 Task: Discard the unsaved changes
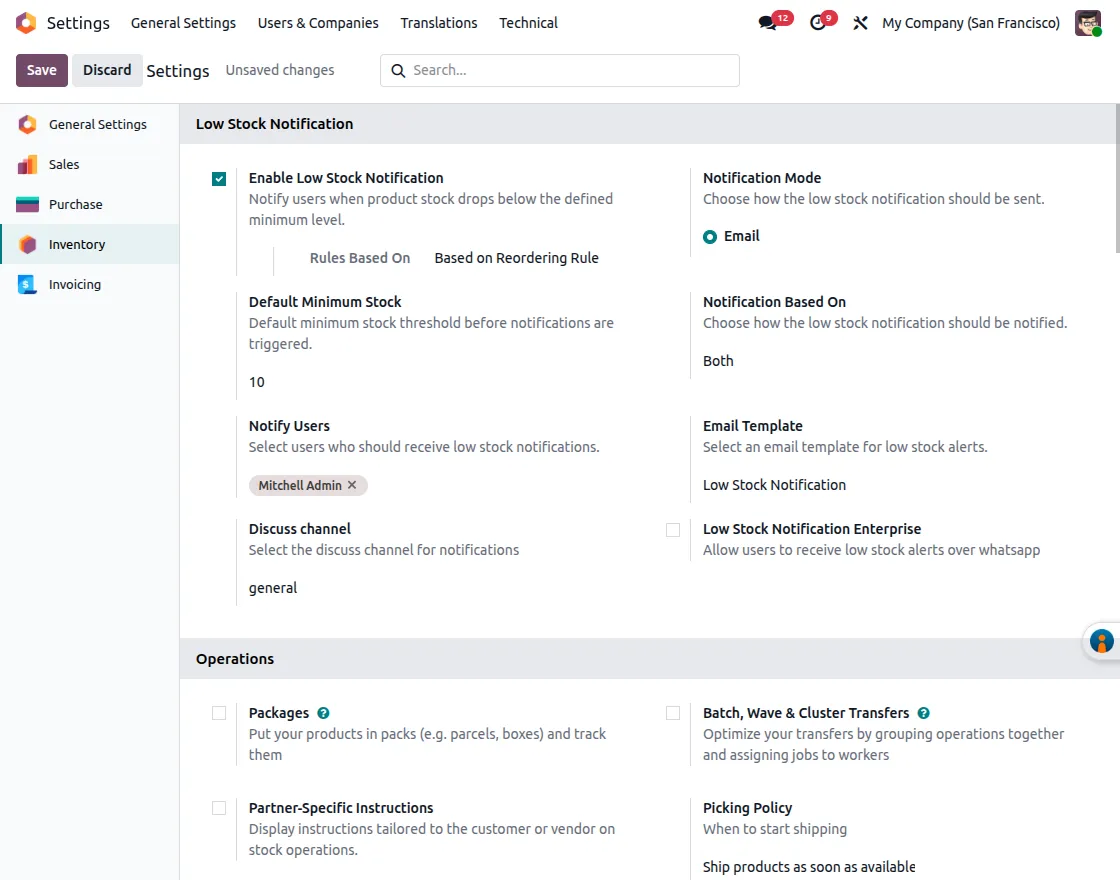coord(107,70)
